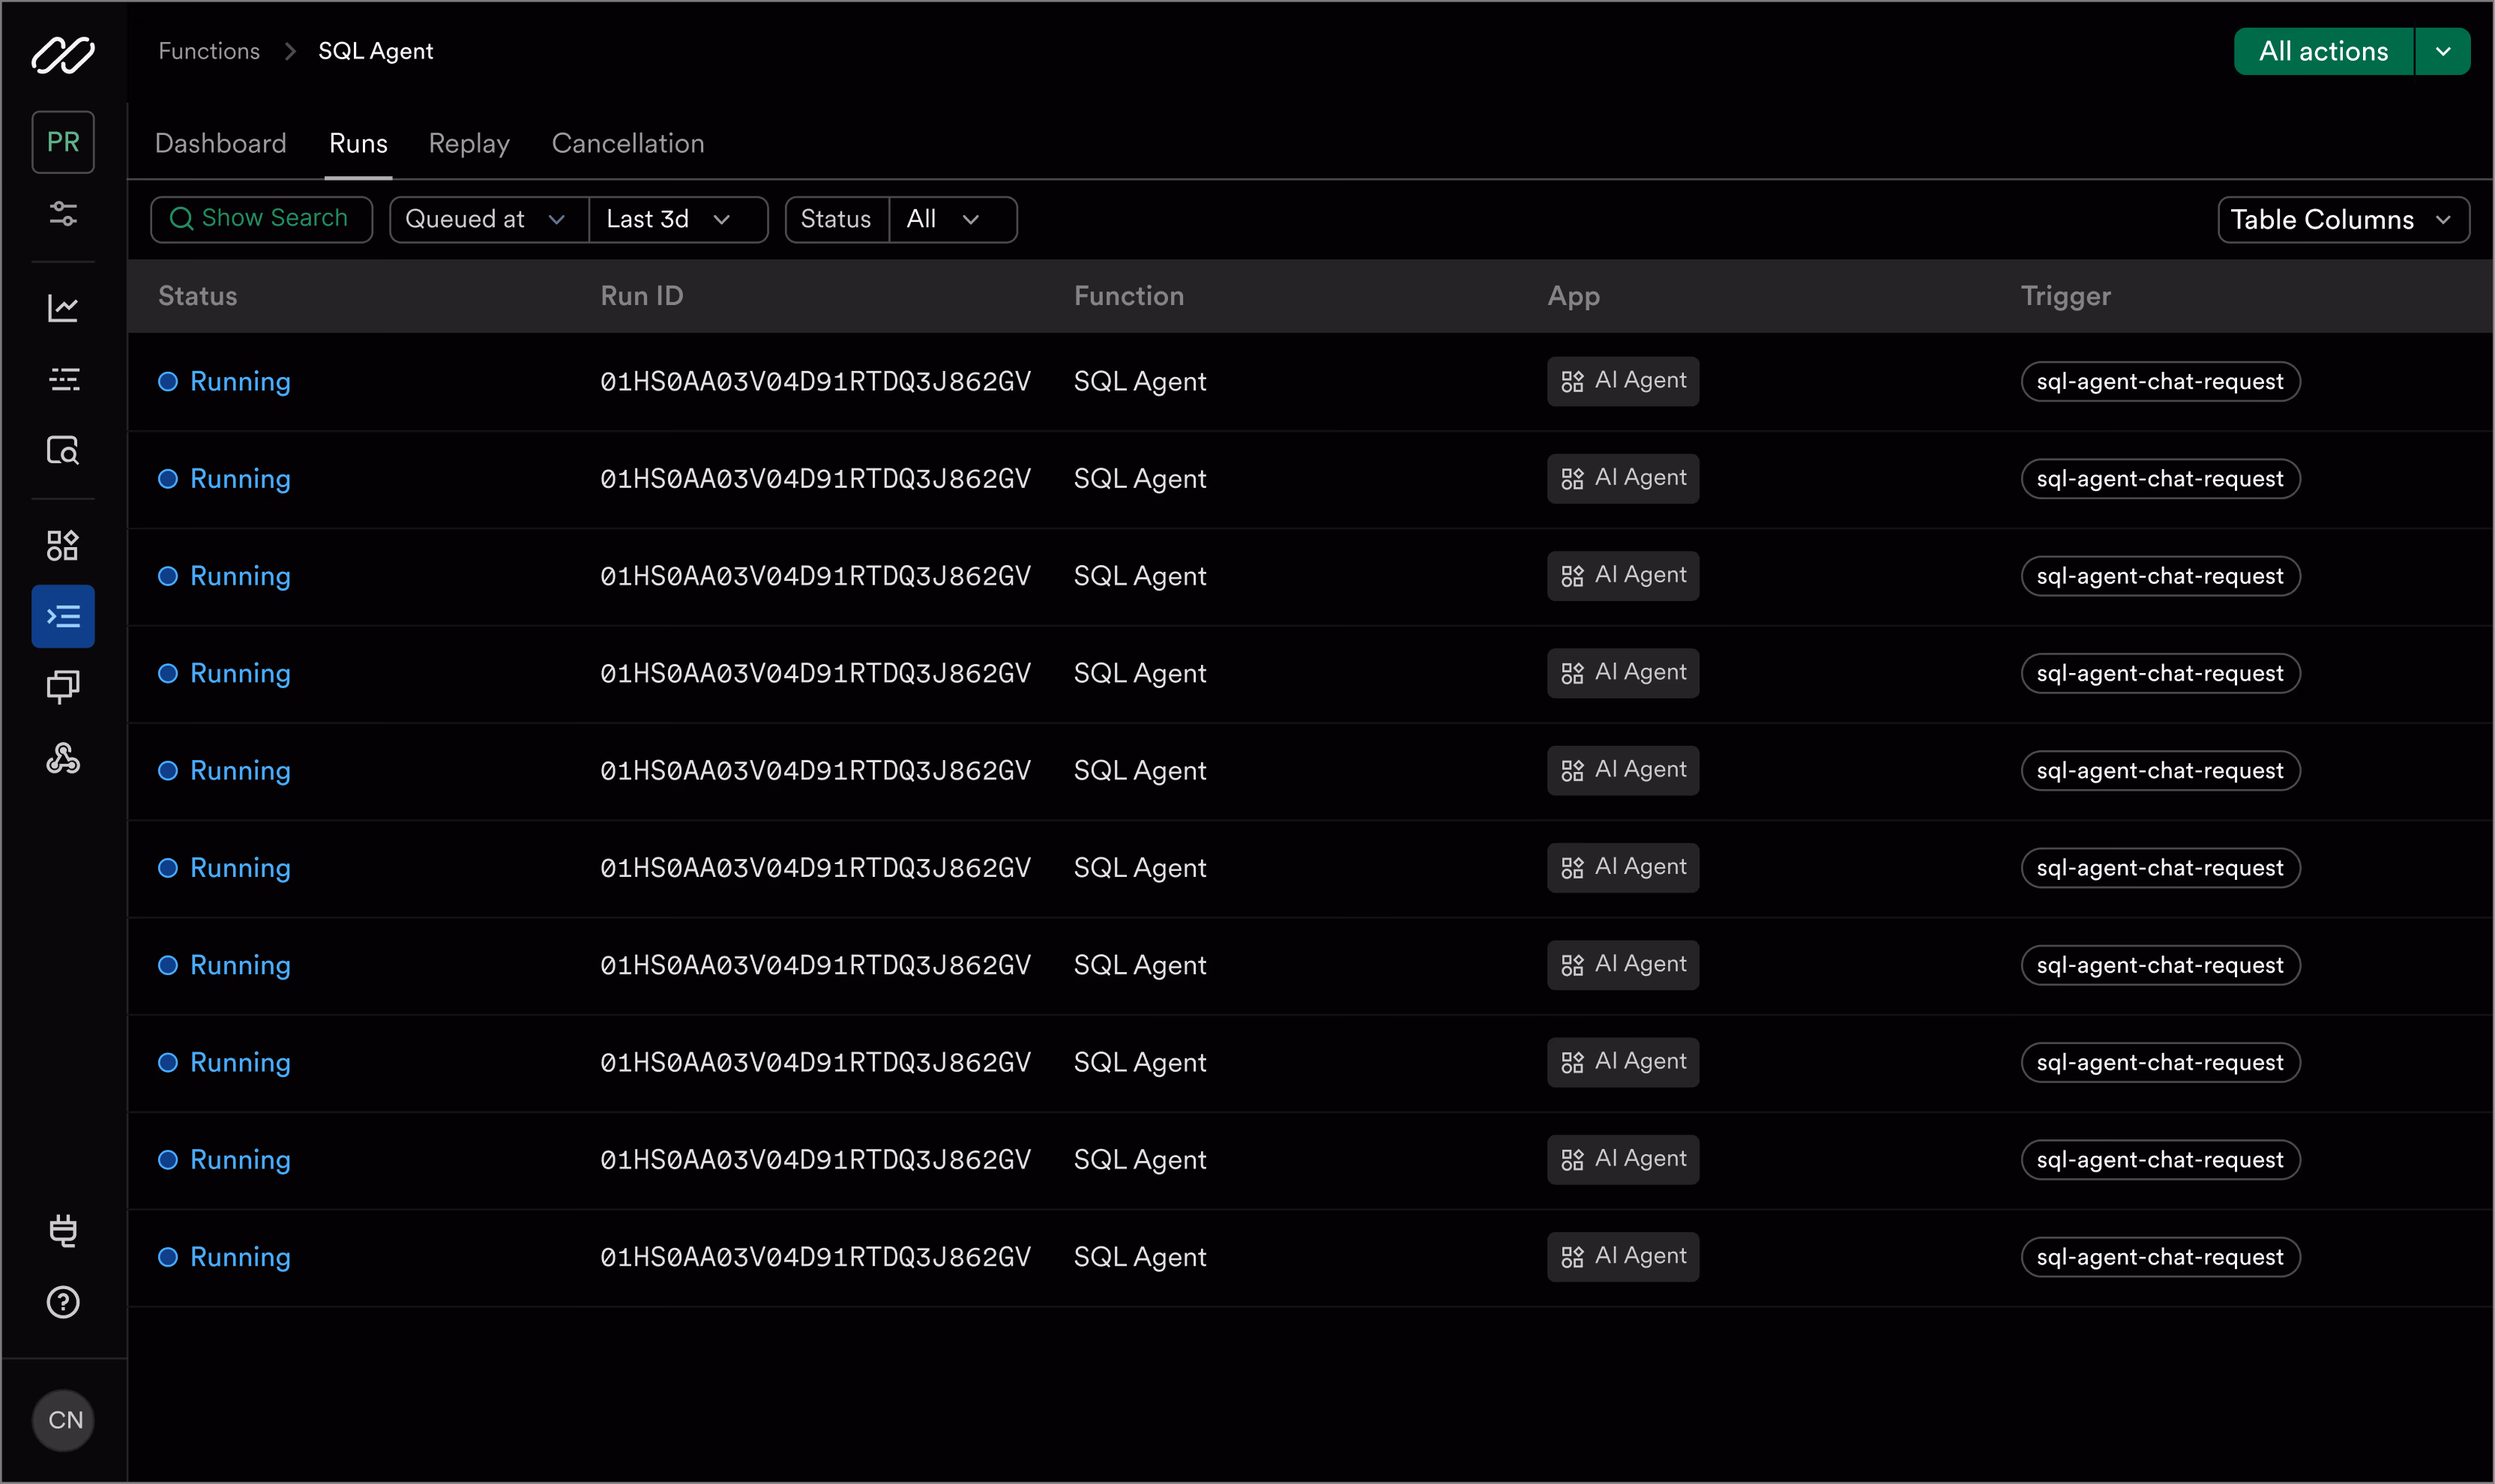Image resolution: width=2495 pixels, height=1484 pixels.
Task: Select the Runs tab
Action: pyautogui.click(x=358, y=143)
